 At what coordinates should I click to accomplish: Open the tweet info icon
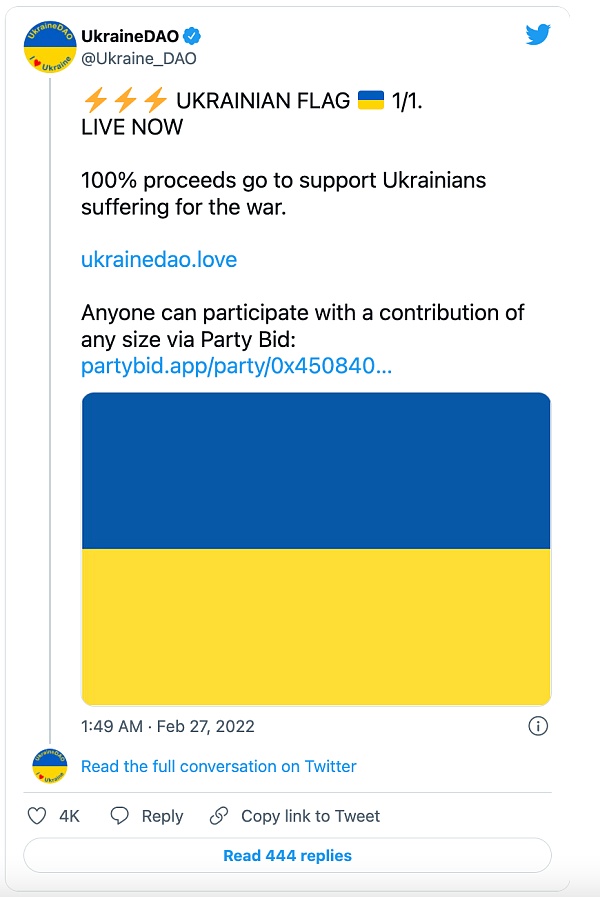click(538, 726)
